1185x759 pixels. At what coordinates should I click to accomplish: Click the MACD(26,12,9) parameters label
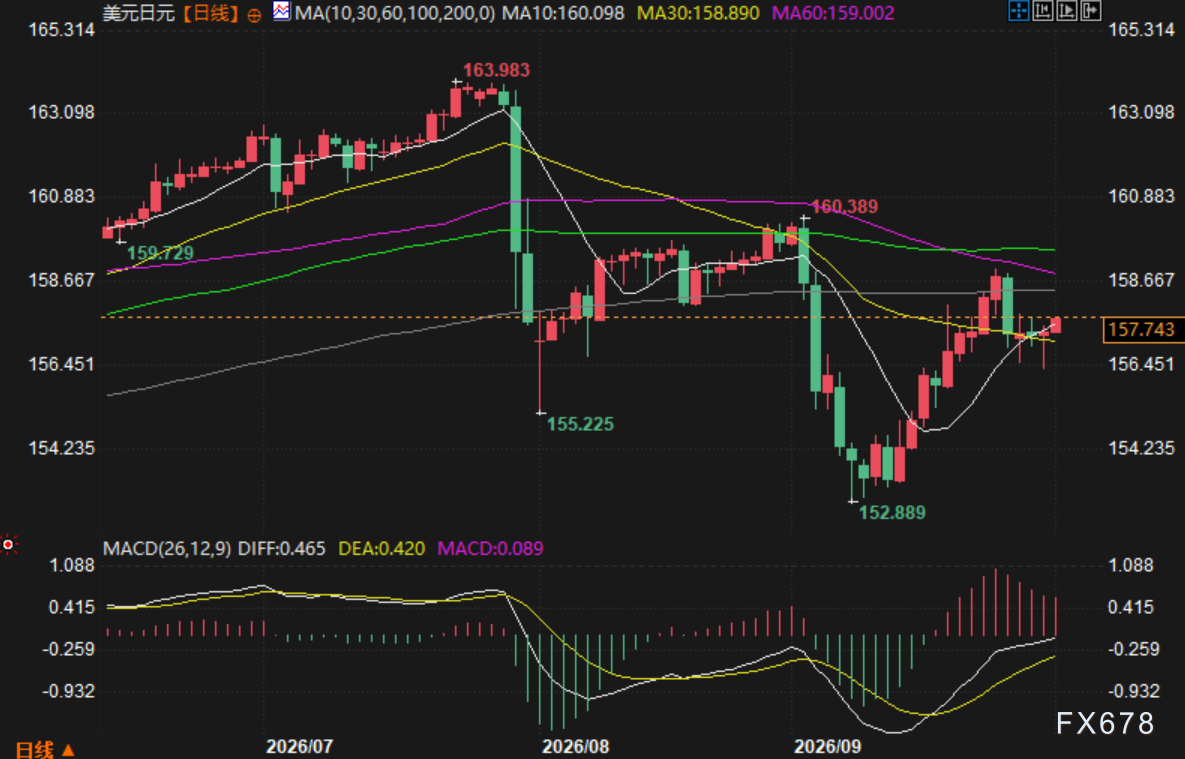pyautogui.click(x=167, y=548)
